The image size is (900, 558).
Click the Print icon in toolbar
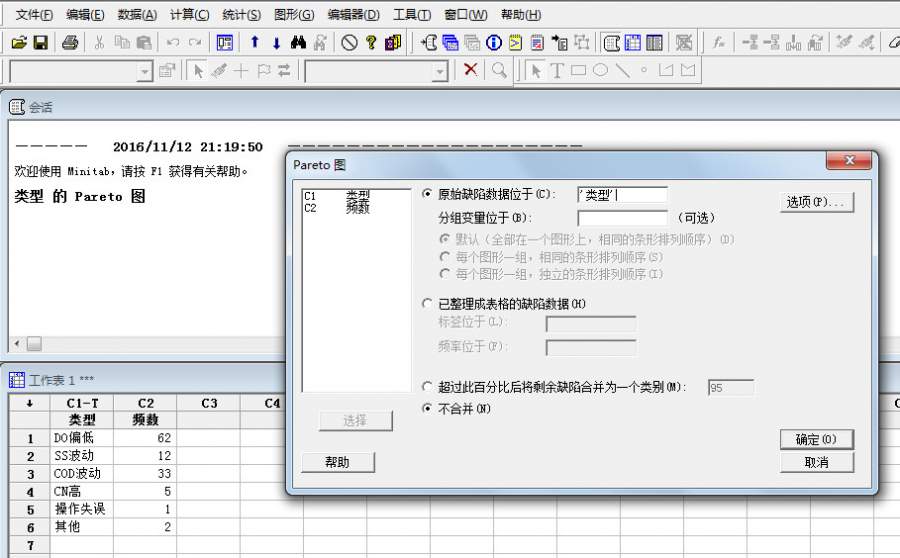[x=70, y=42]
